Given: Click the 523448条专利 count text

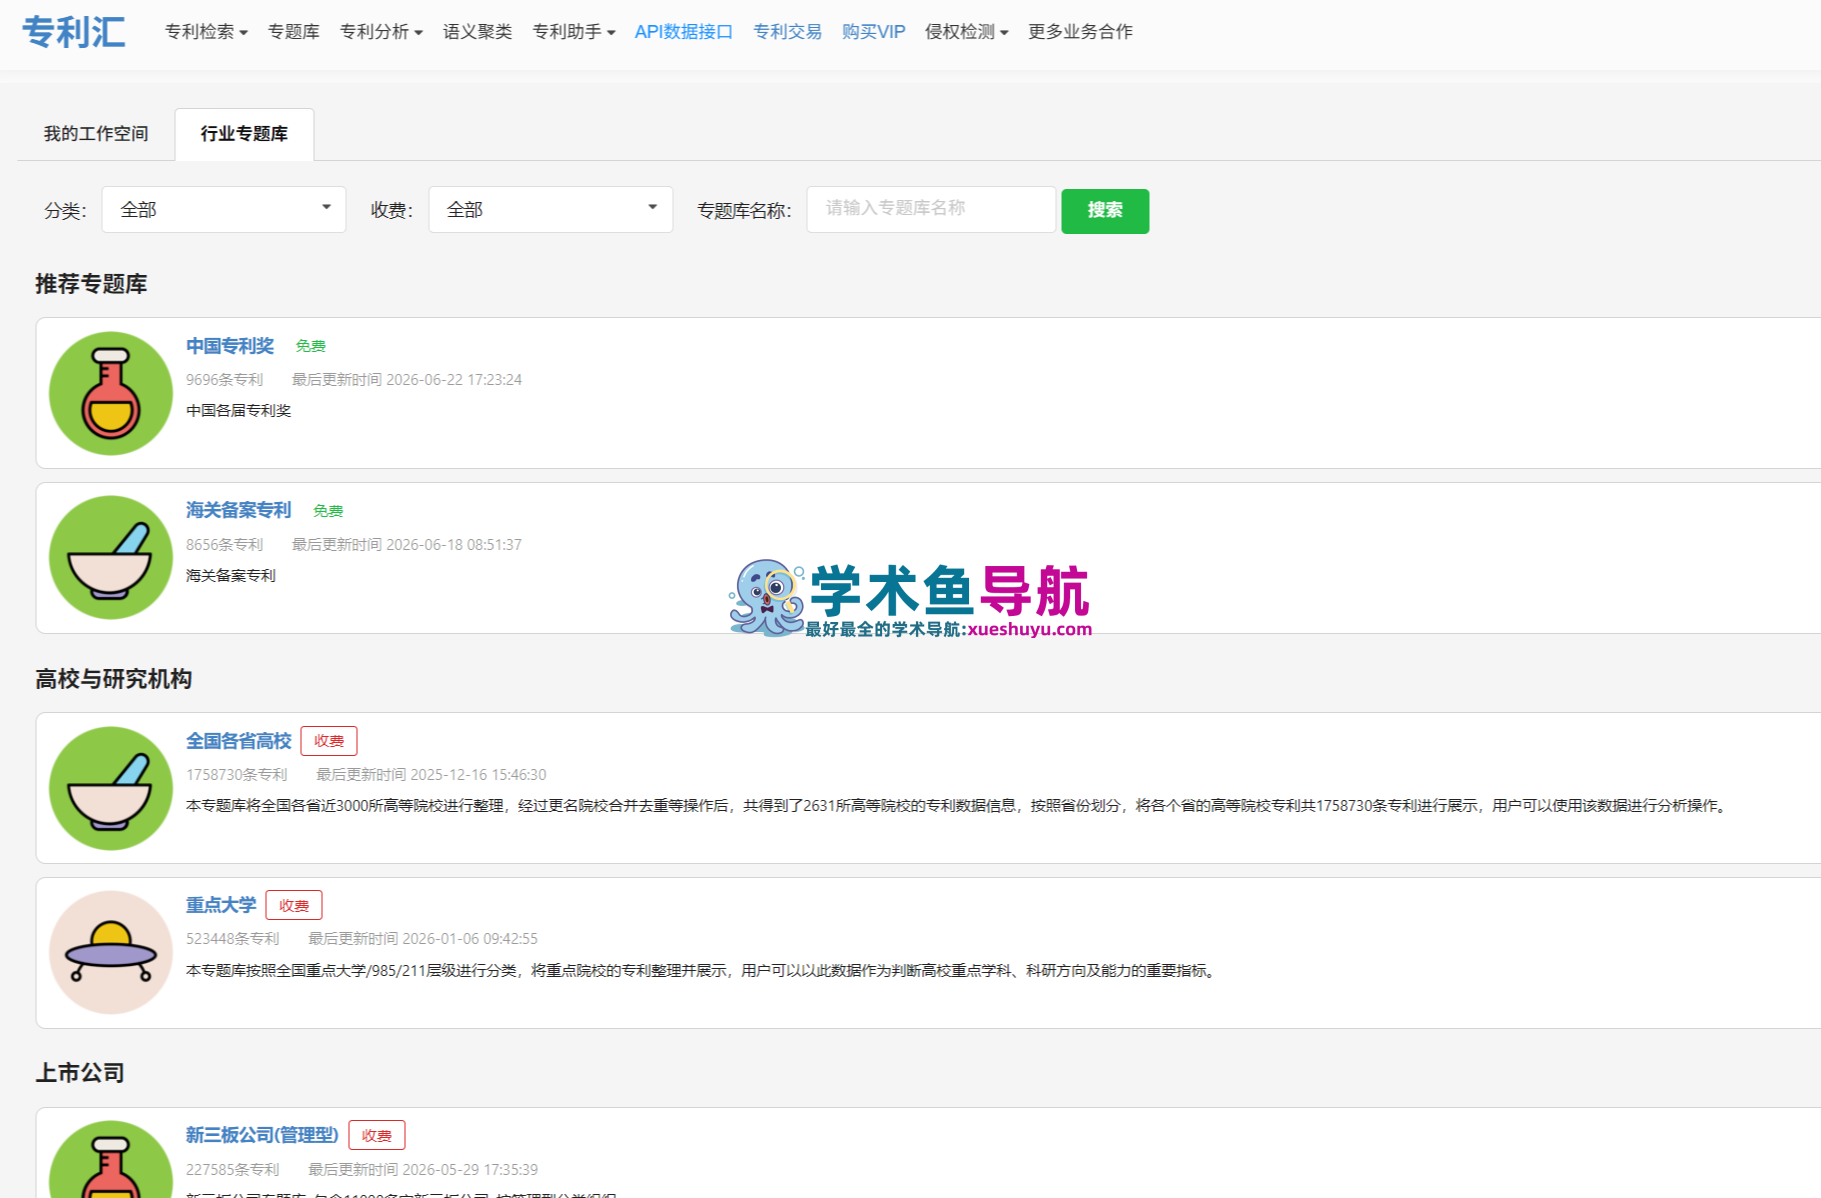Looking at the screenshot, I should (x=232, y=939).
